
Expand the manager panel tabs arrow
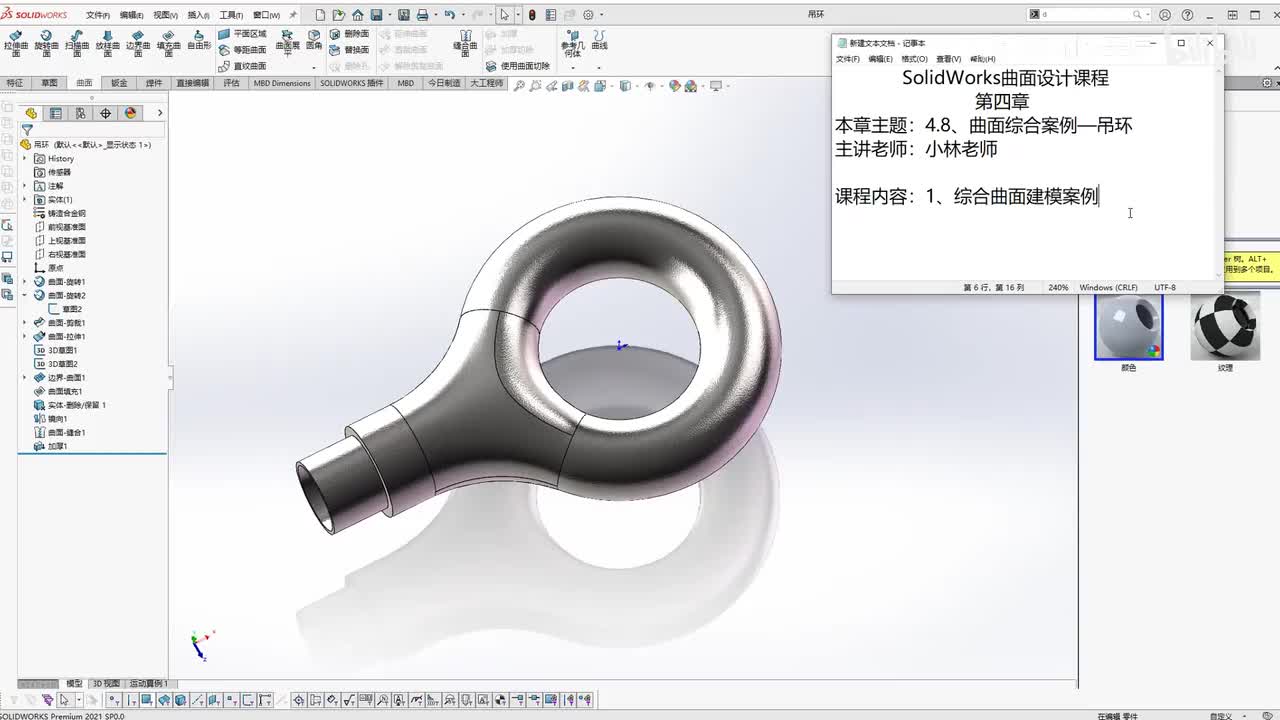160,113
